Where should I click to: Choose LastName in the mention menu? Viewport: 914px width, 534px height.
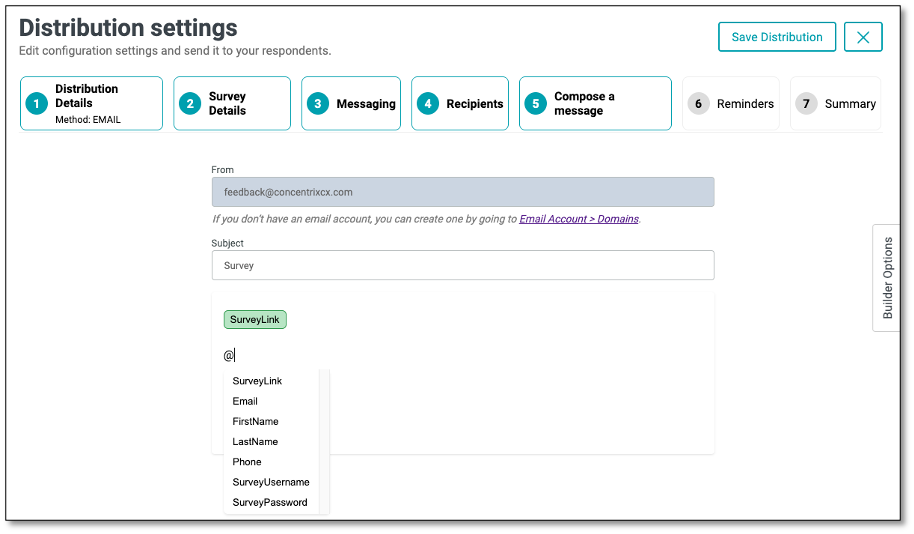tap(255, 441)
